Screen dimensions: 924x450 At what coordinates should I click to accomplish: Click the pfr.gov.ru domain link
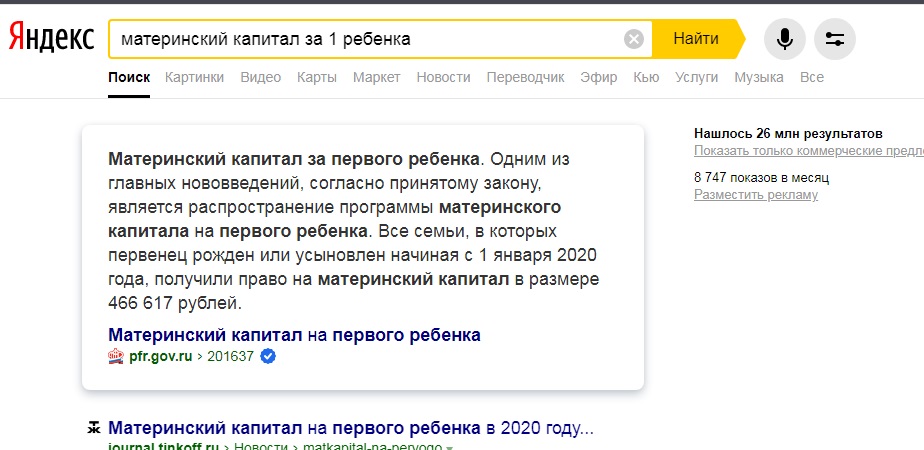tap(160, 356)
